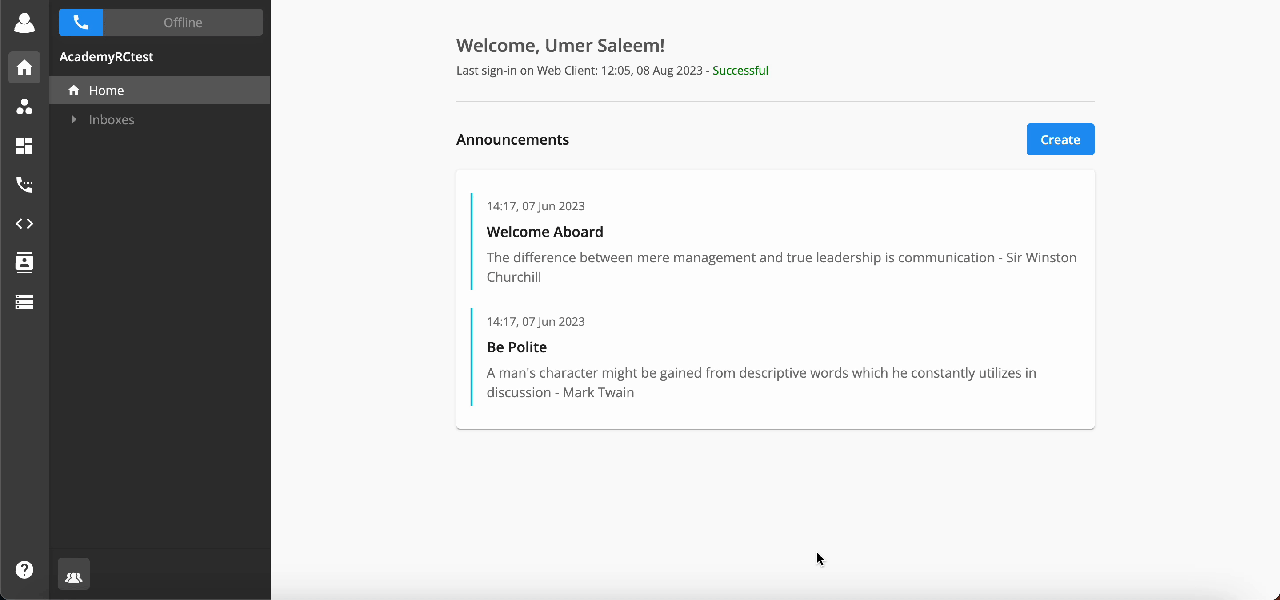Open the call activity phone icon
Screen dimensions: 1280x600
[24, 185]
